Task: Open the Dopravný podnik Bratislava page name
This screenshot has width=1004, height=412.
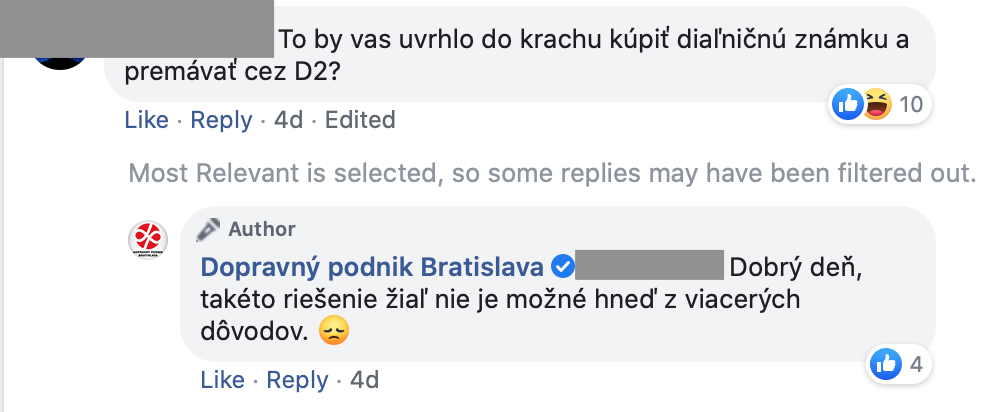Action: [372, 267]
